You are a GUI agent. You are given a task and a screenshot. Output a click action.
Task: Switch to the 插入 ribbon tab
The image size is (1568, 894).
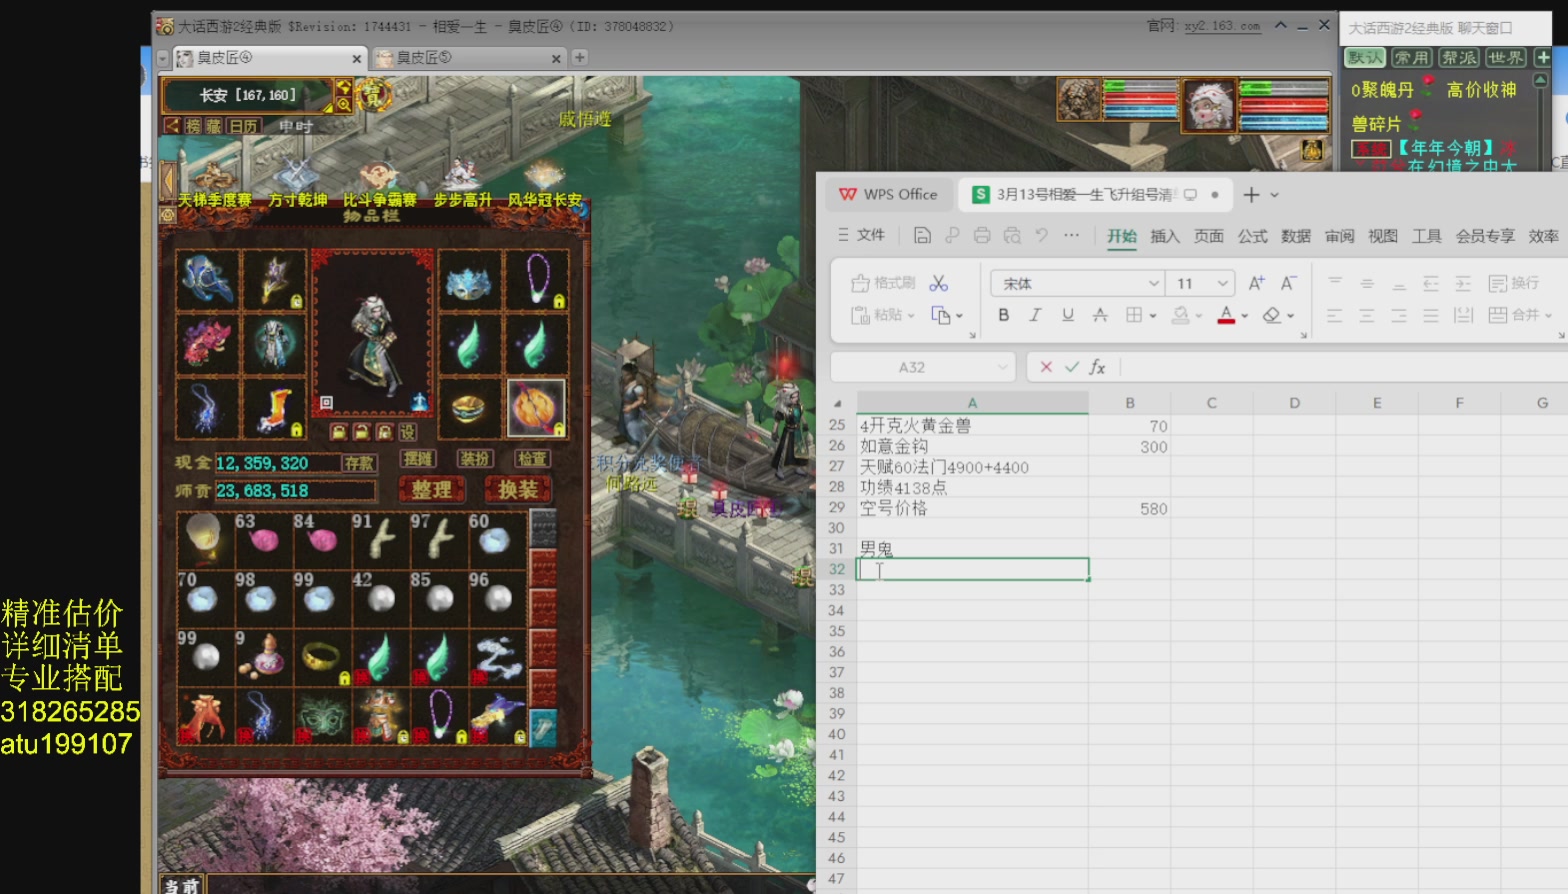click(1165, 236)
